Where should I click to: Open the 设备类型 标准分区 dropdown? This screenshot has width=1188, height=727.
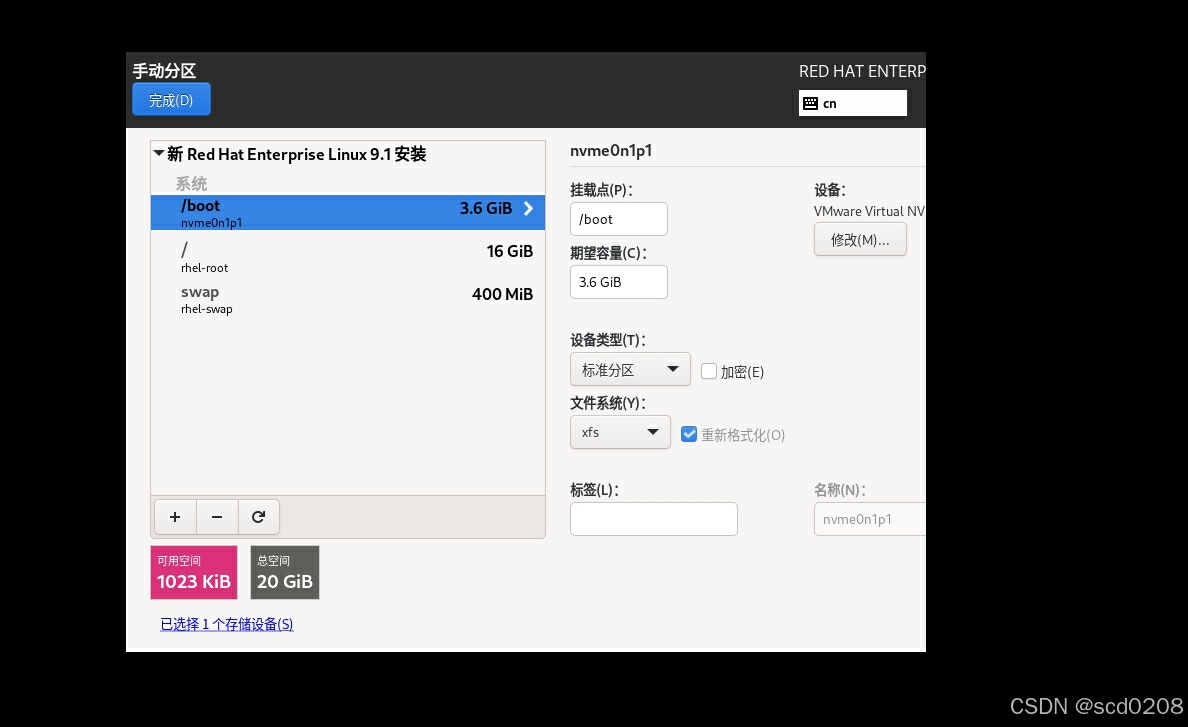click(x=630, y=370)
